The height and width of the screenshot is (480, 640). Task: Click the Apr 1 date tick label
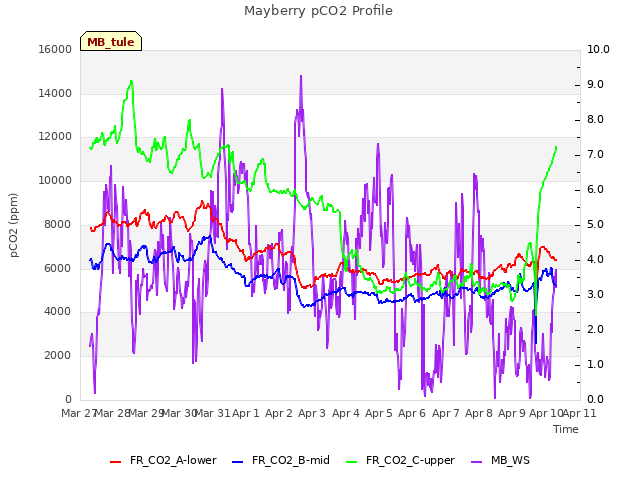pos(246,413)
